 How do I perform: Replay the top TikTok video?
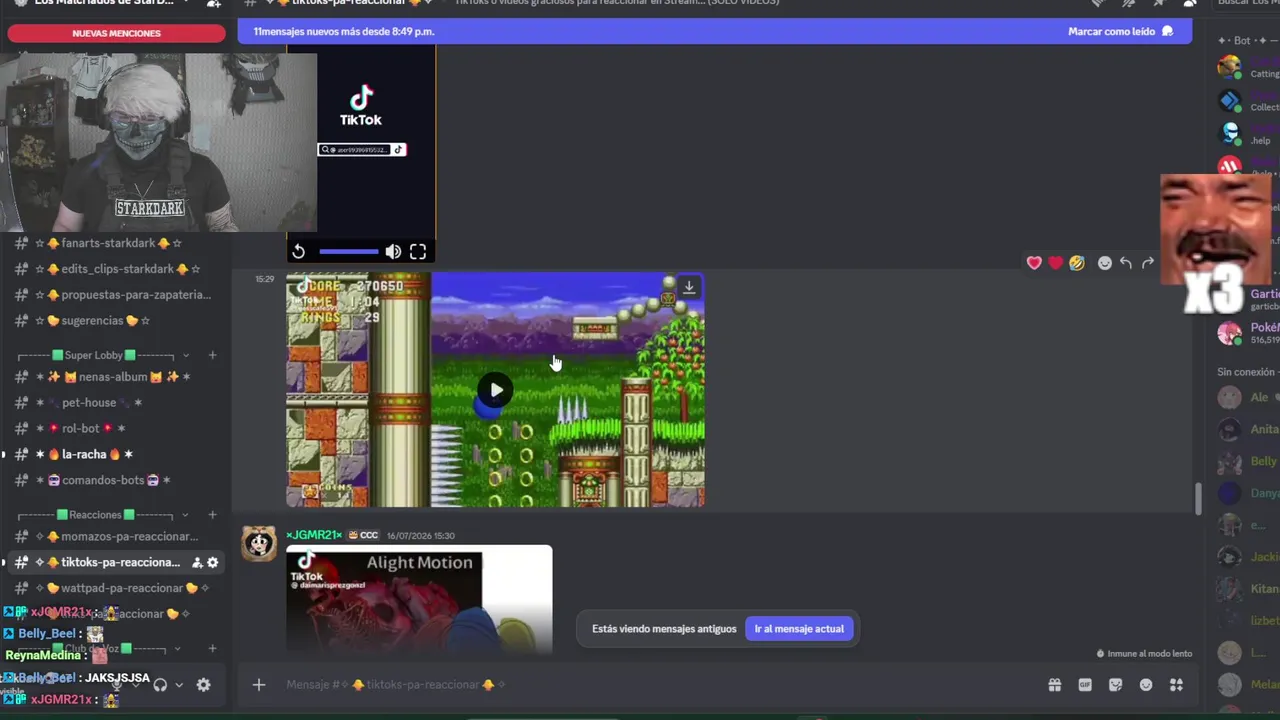[298, 252]
